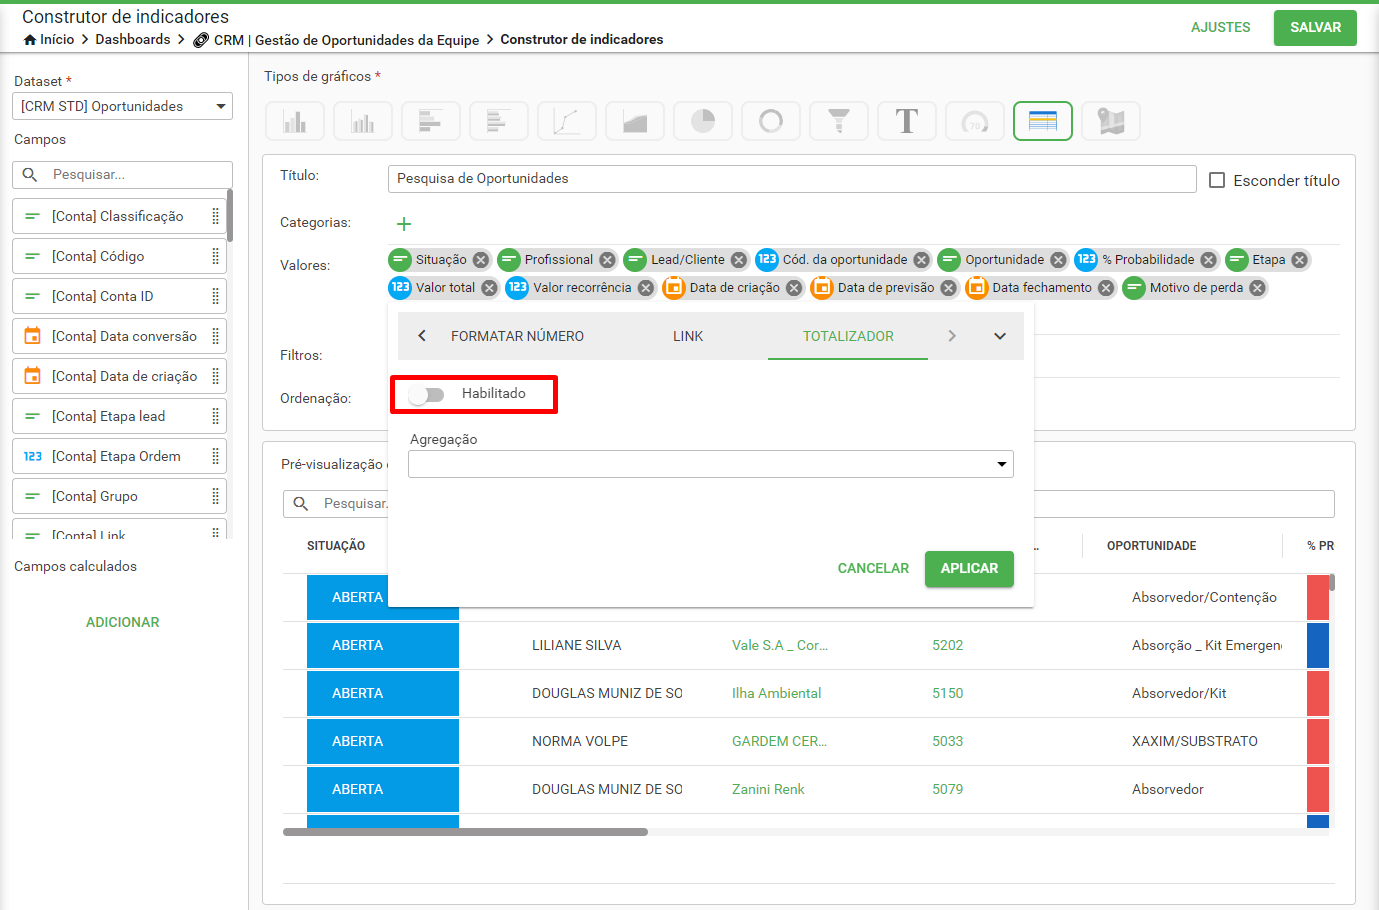Click the Título input field
This screenshot has height=910, width=1379.
[792, 178]
